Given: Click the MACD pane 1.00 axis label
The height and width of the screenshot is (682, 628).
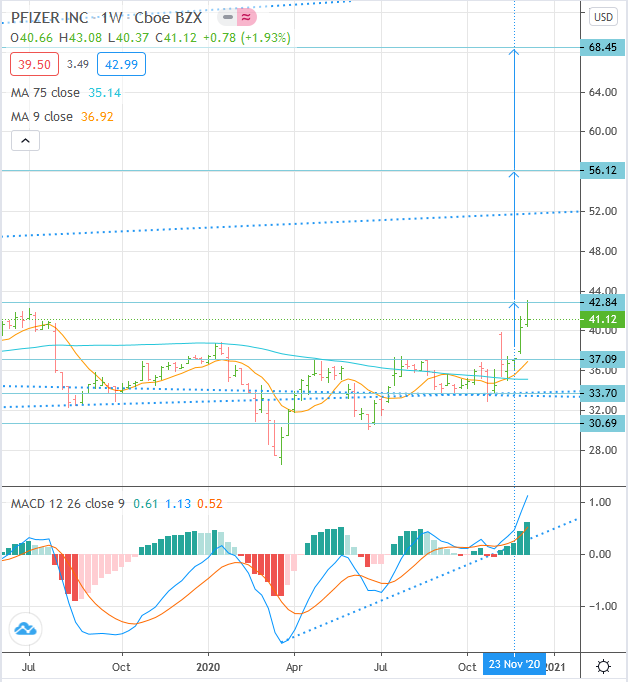Looking at the screenshot, I should click(x=600, y=502).
